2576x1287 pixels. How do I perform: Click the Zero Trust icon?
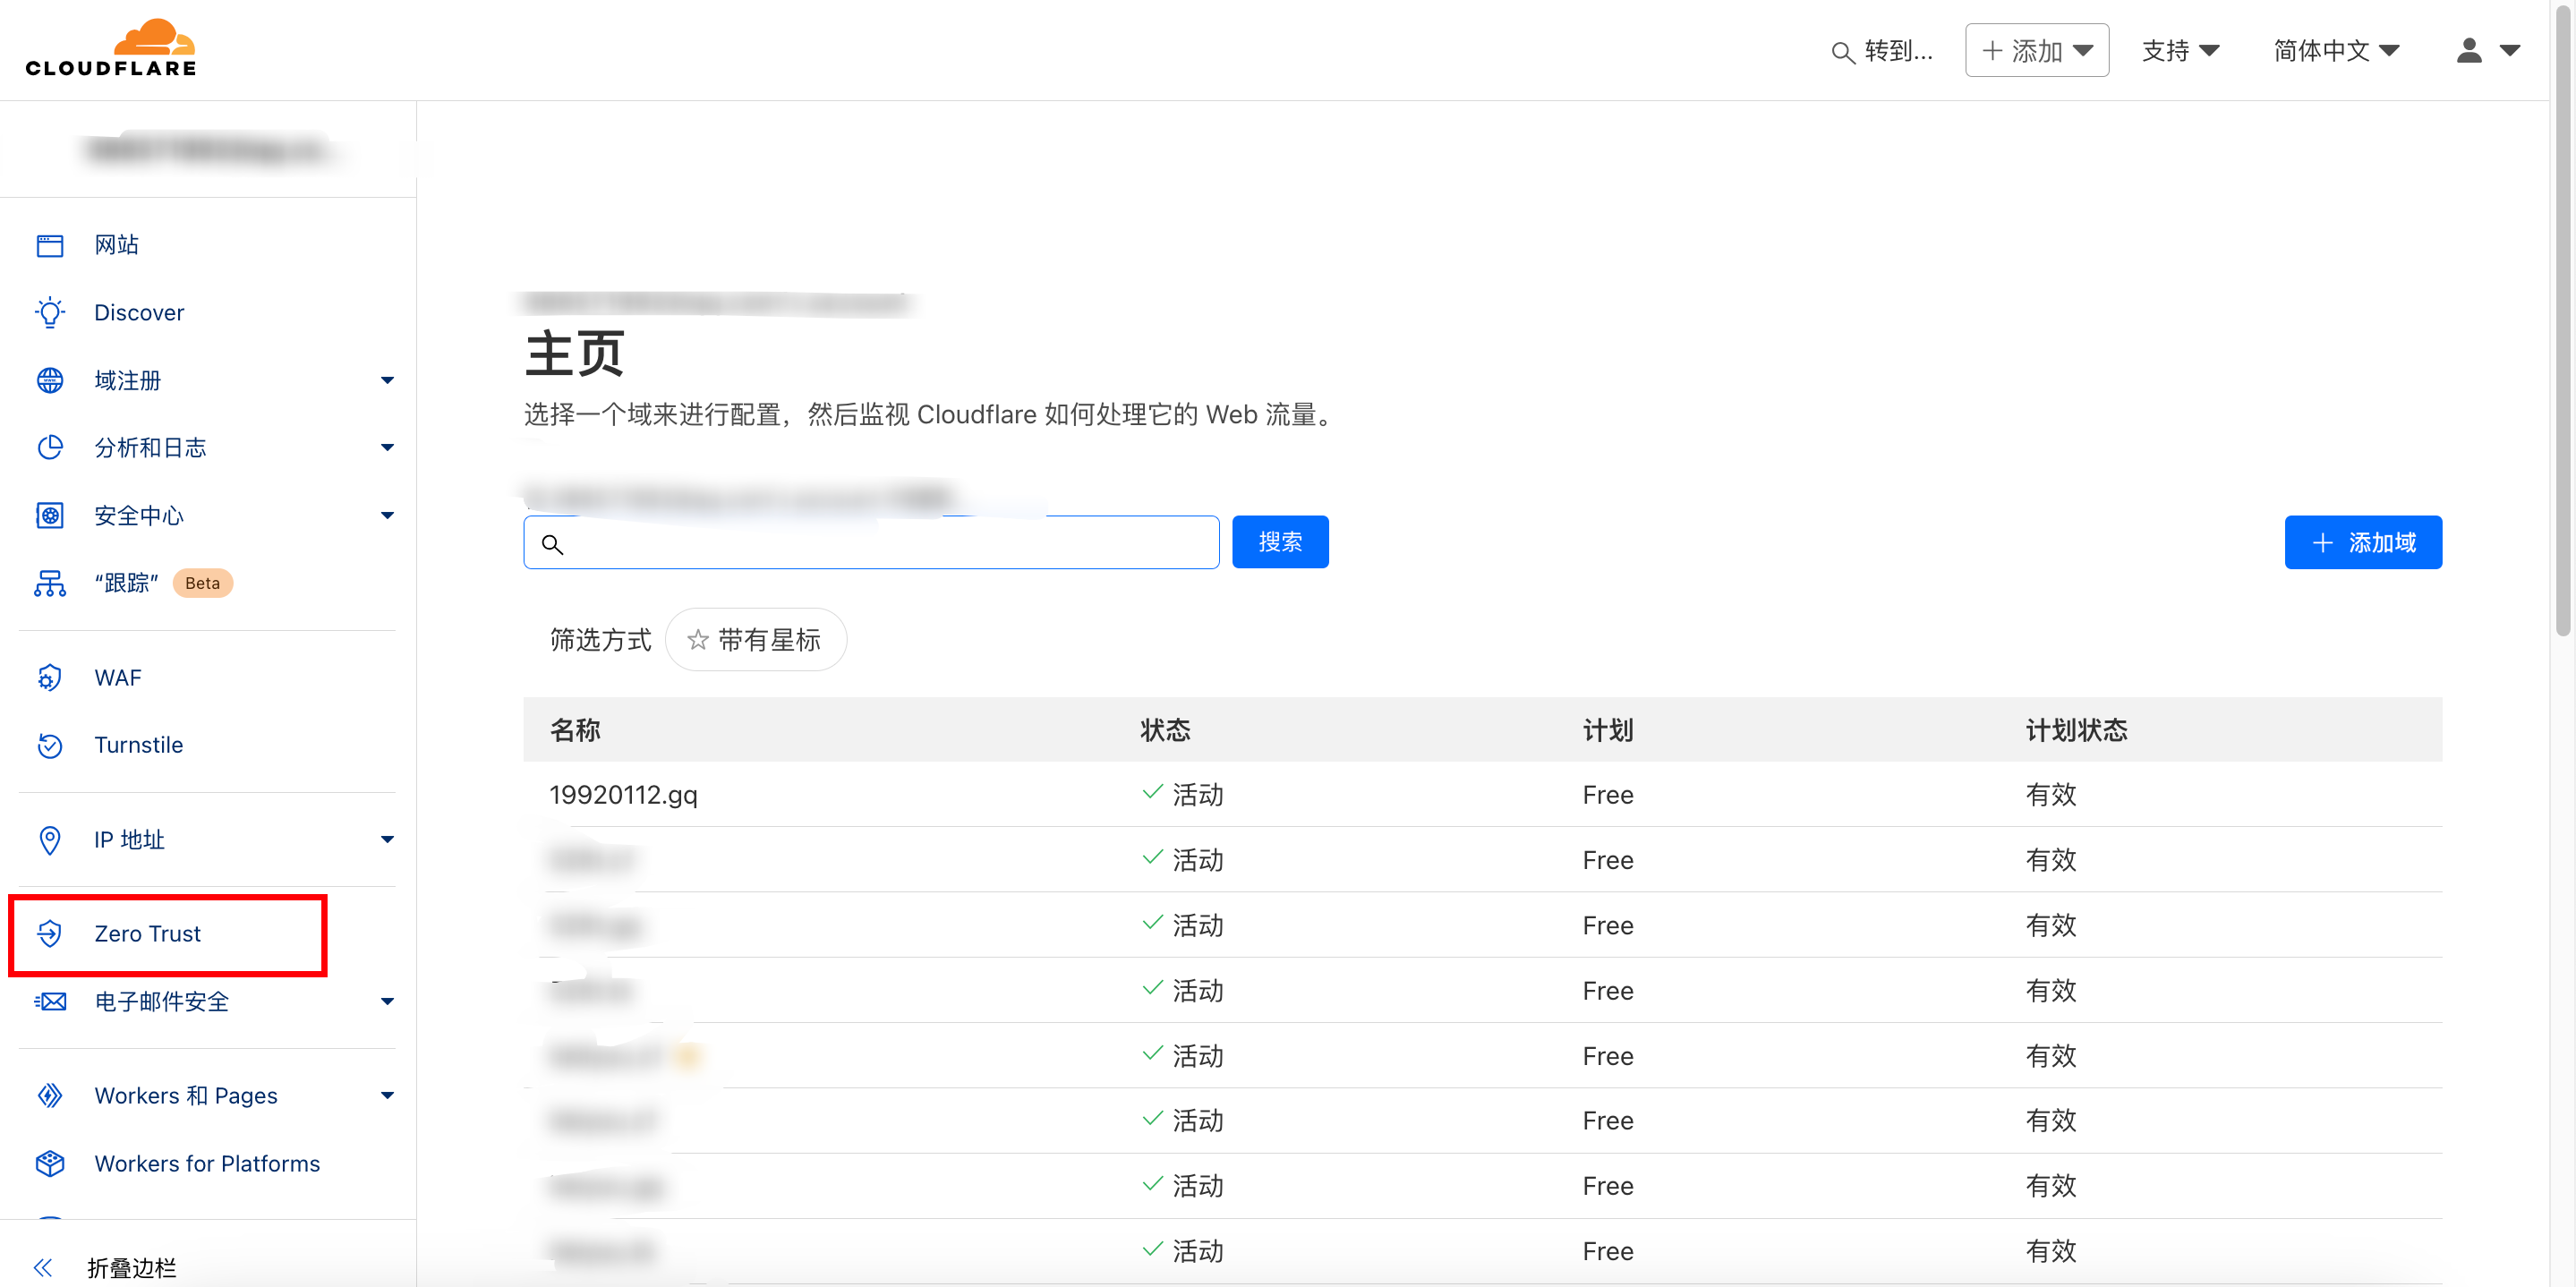tap(49, 933)
